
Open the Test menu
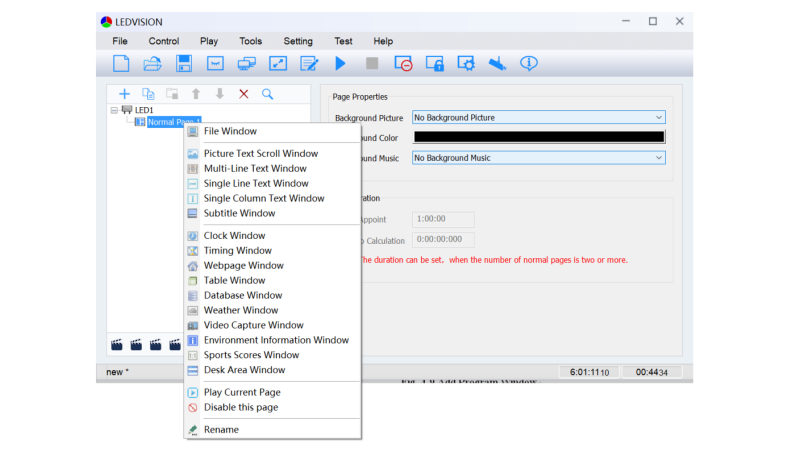click(x=343, y=41)
